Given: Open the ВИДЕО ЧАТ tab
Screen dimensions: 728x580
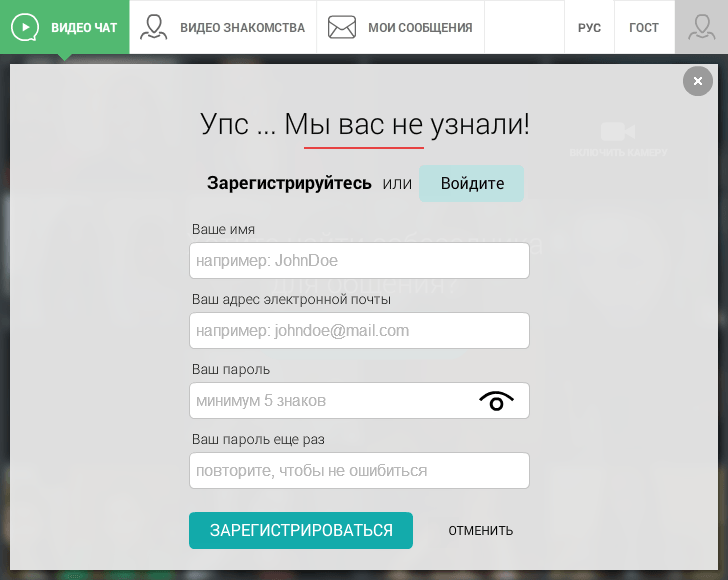Looking at the screenshot, I should coord(65,27).
